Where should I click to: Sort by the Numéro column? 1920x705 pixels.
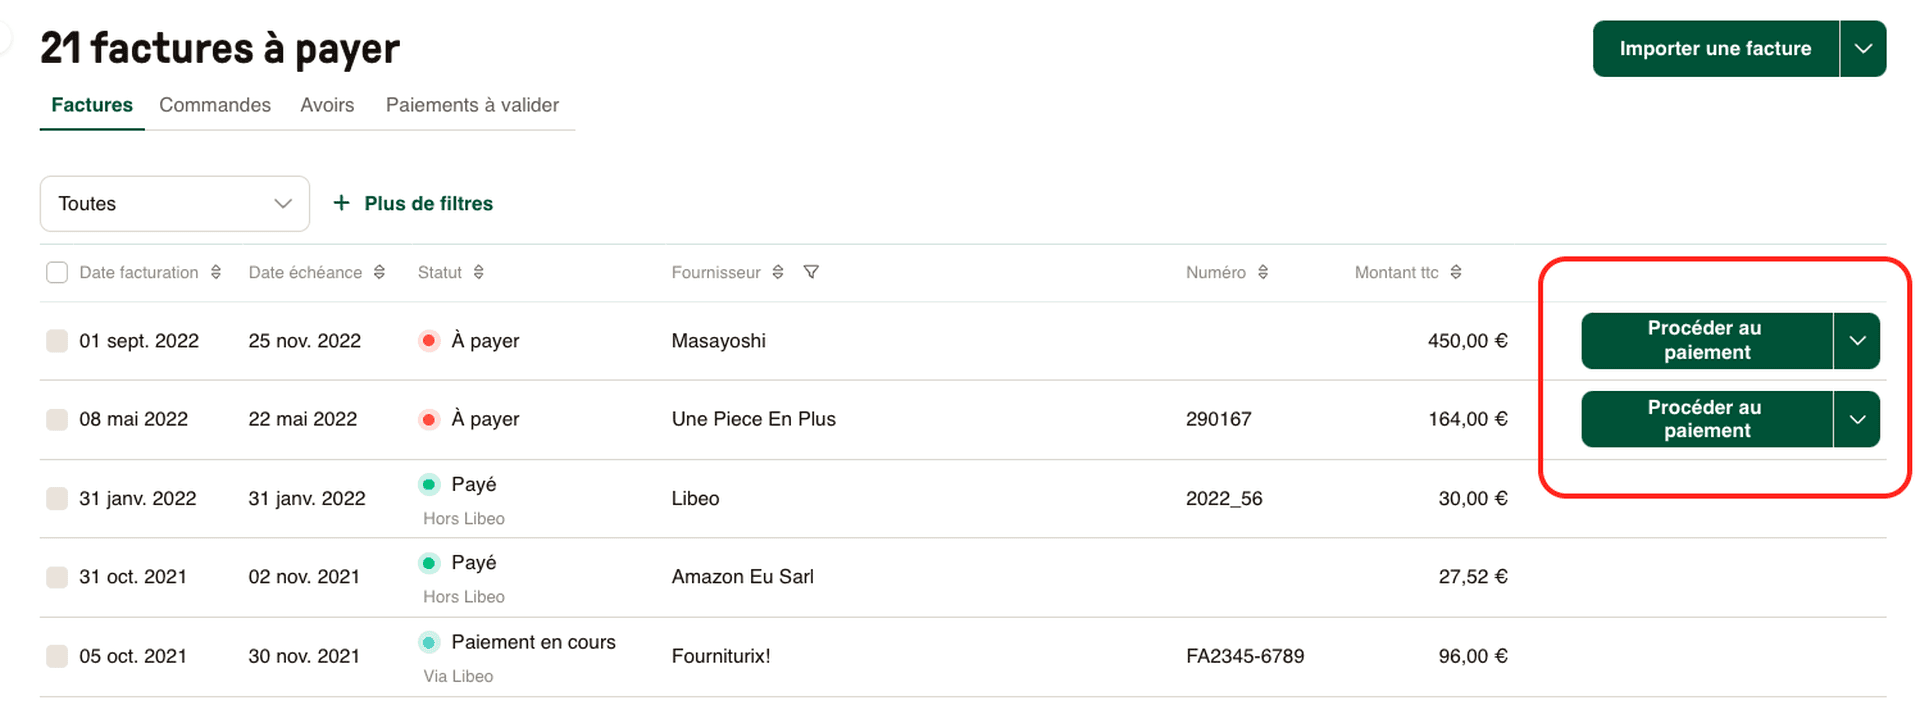tap(1264, 272)
